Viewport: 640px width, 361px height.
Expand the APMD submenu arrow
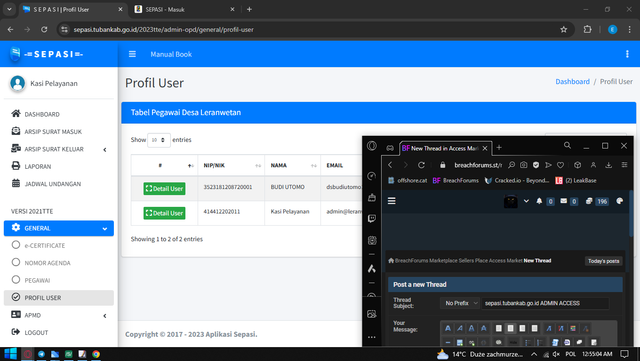tap(105, 316)
